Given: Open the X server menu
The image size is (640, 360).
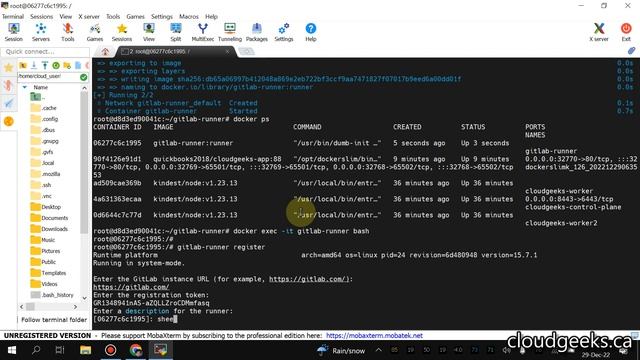Looking at the screenshot, I should pyautogui.click(x=89, y=16).
